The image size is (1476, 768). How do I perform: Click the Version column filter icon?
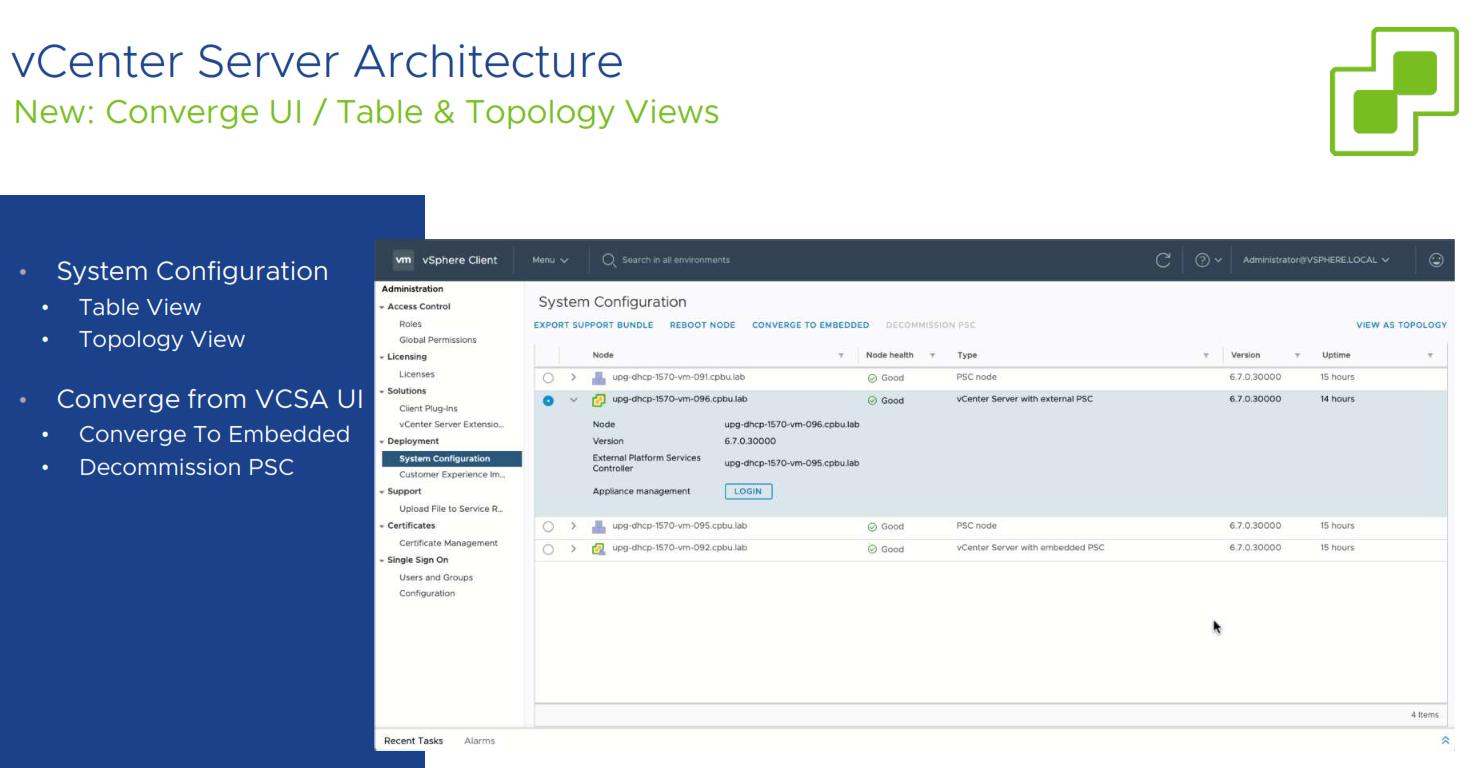(1297, 356)
